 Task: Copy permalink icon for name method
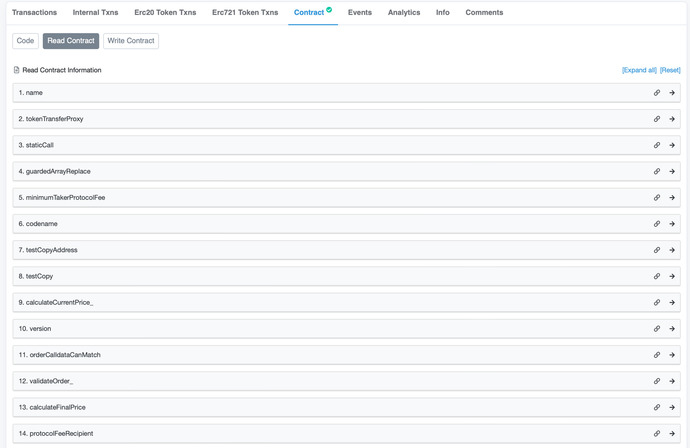[x=657, y=93]
